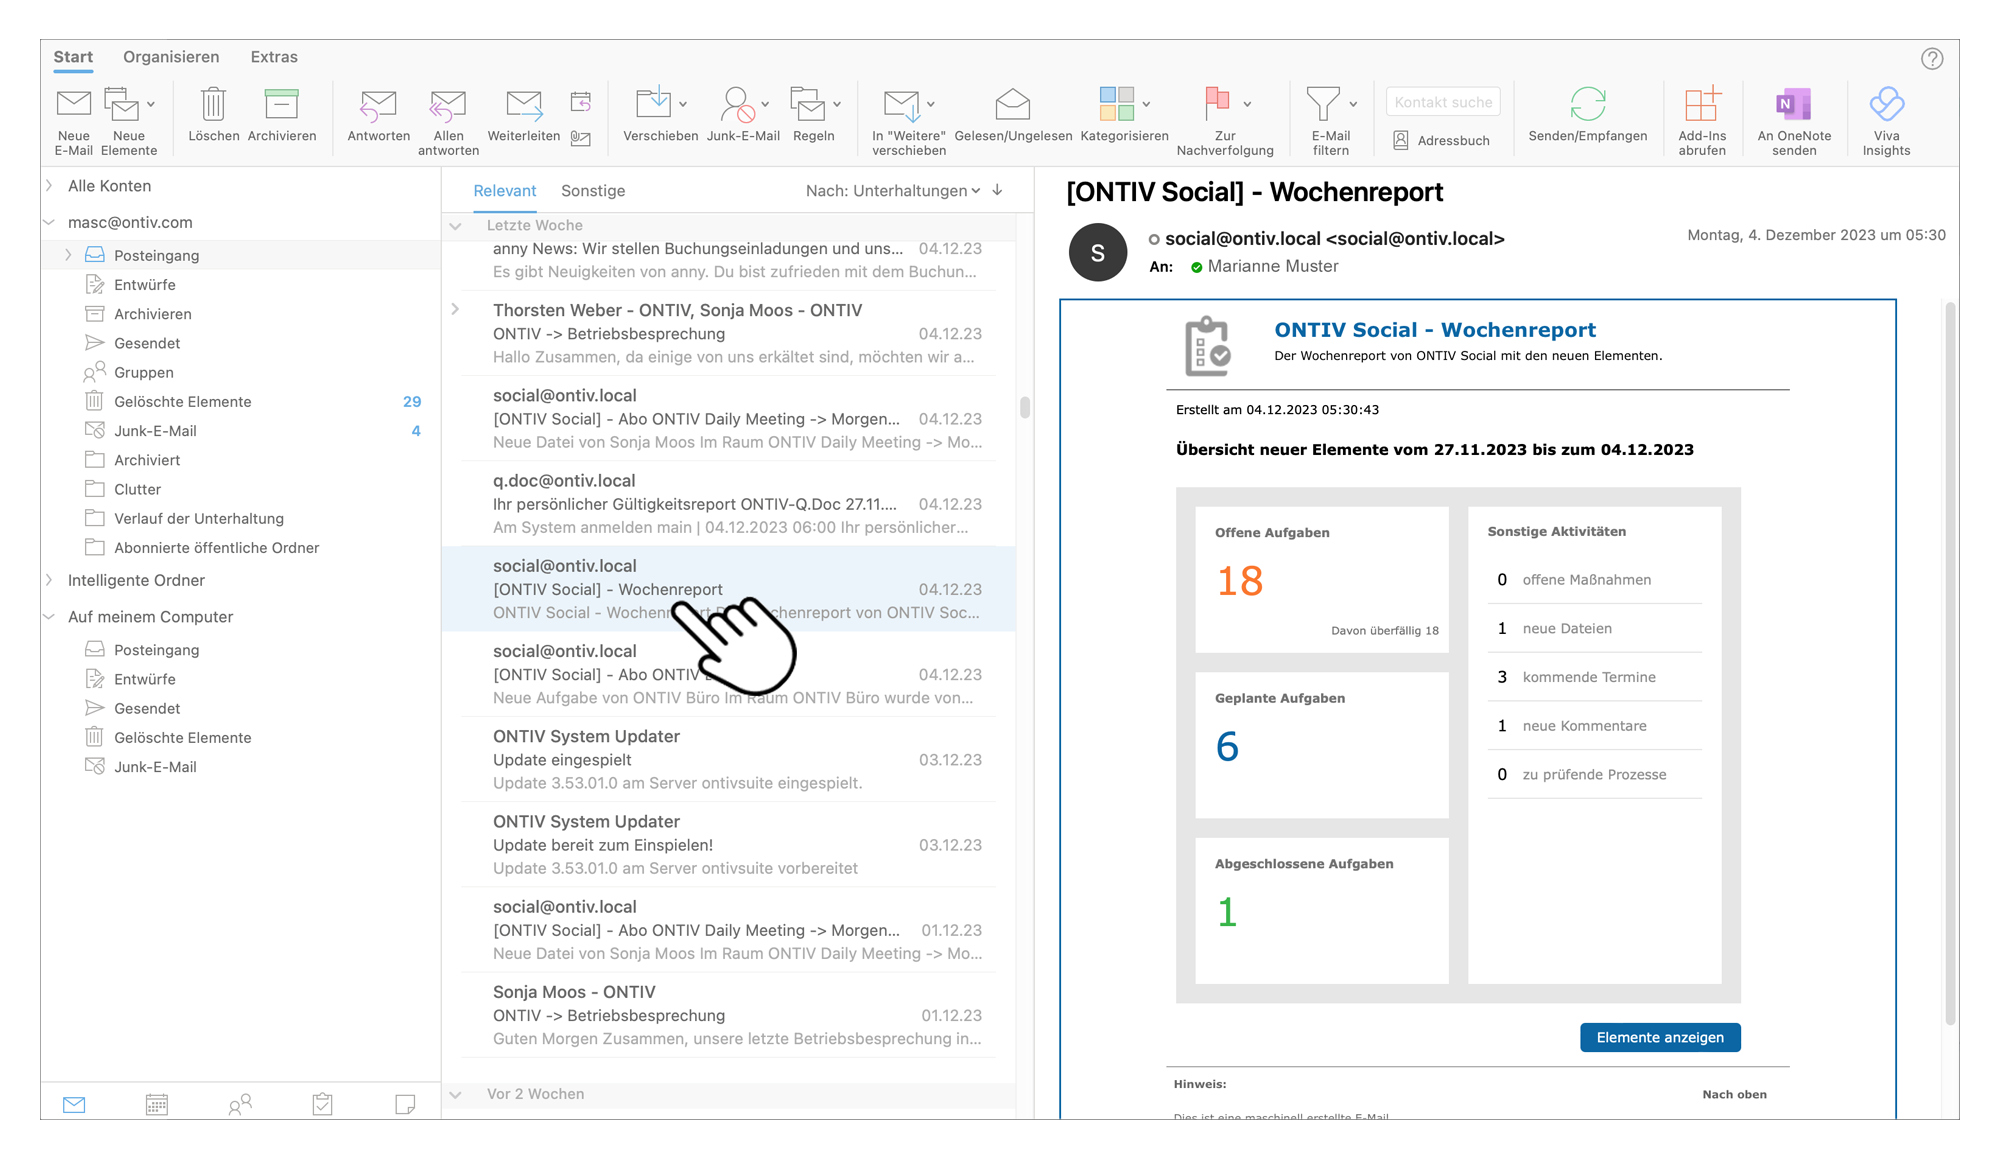This screenshot has width=2000, height=1160.
Task: Click the Antworten reply icon
Action: [x=378, y=105]
